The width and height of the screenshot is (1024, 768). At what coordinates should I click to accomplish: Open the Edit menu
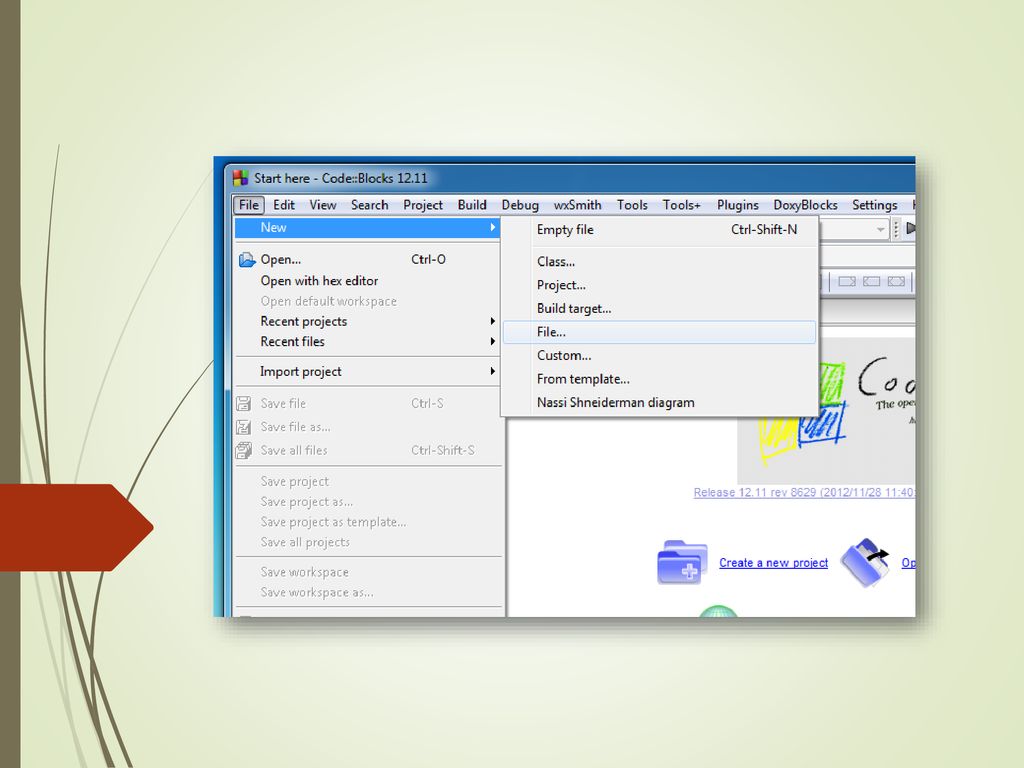283,205
